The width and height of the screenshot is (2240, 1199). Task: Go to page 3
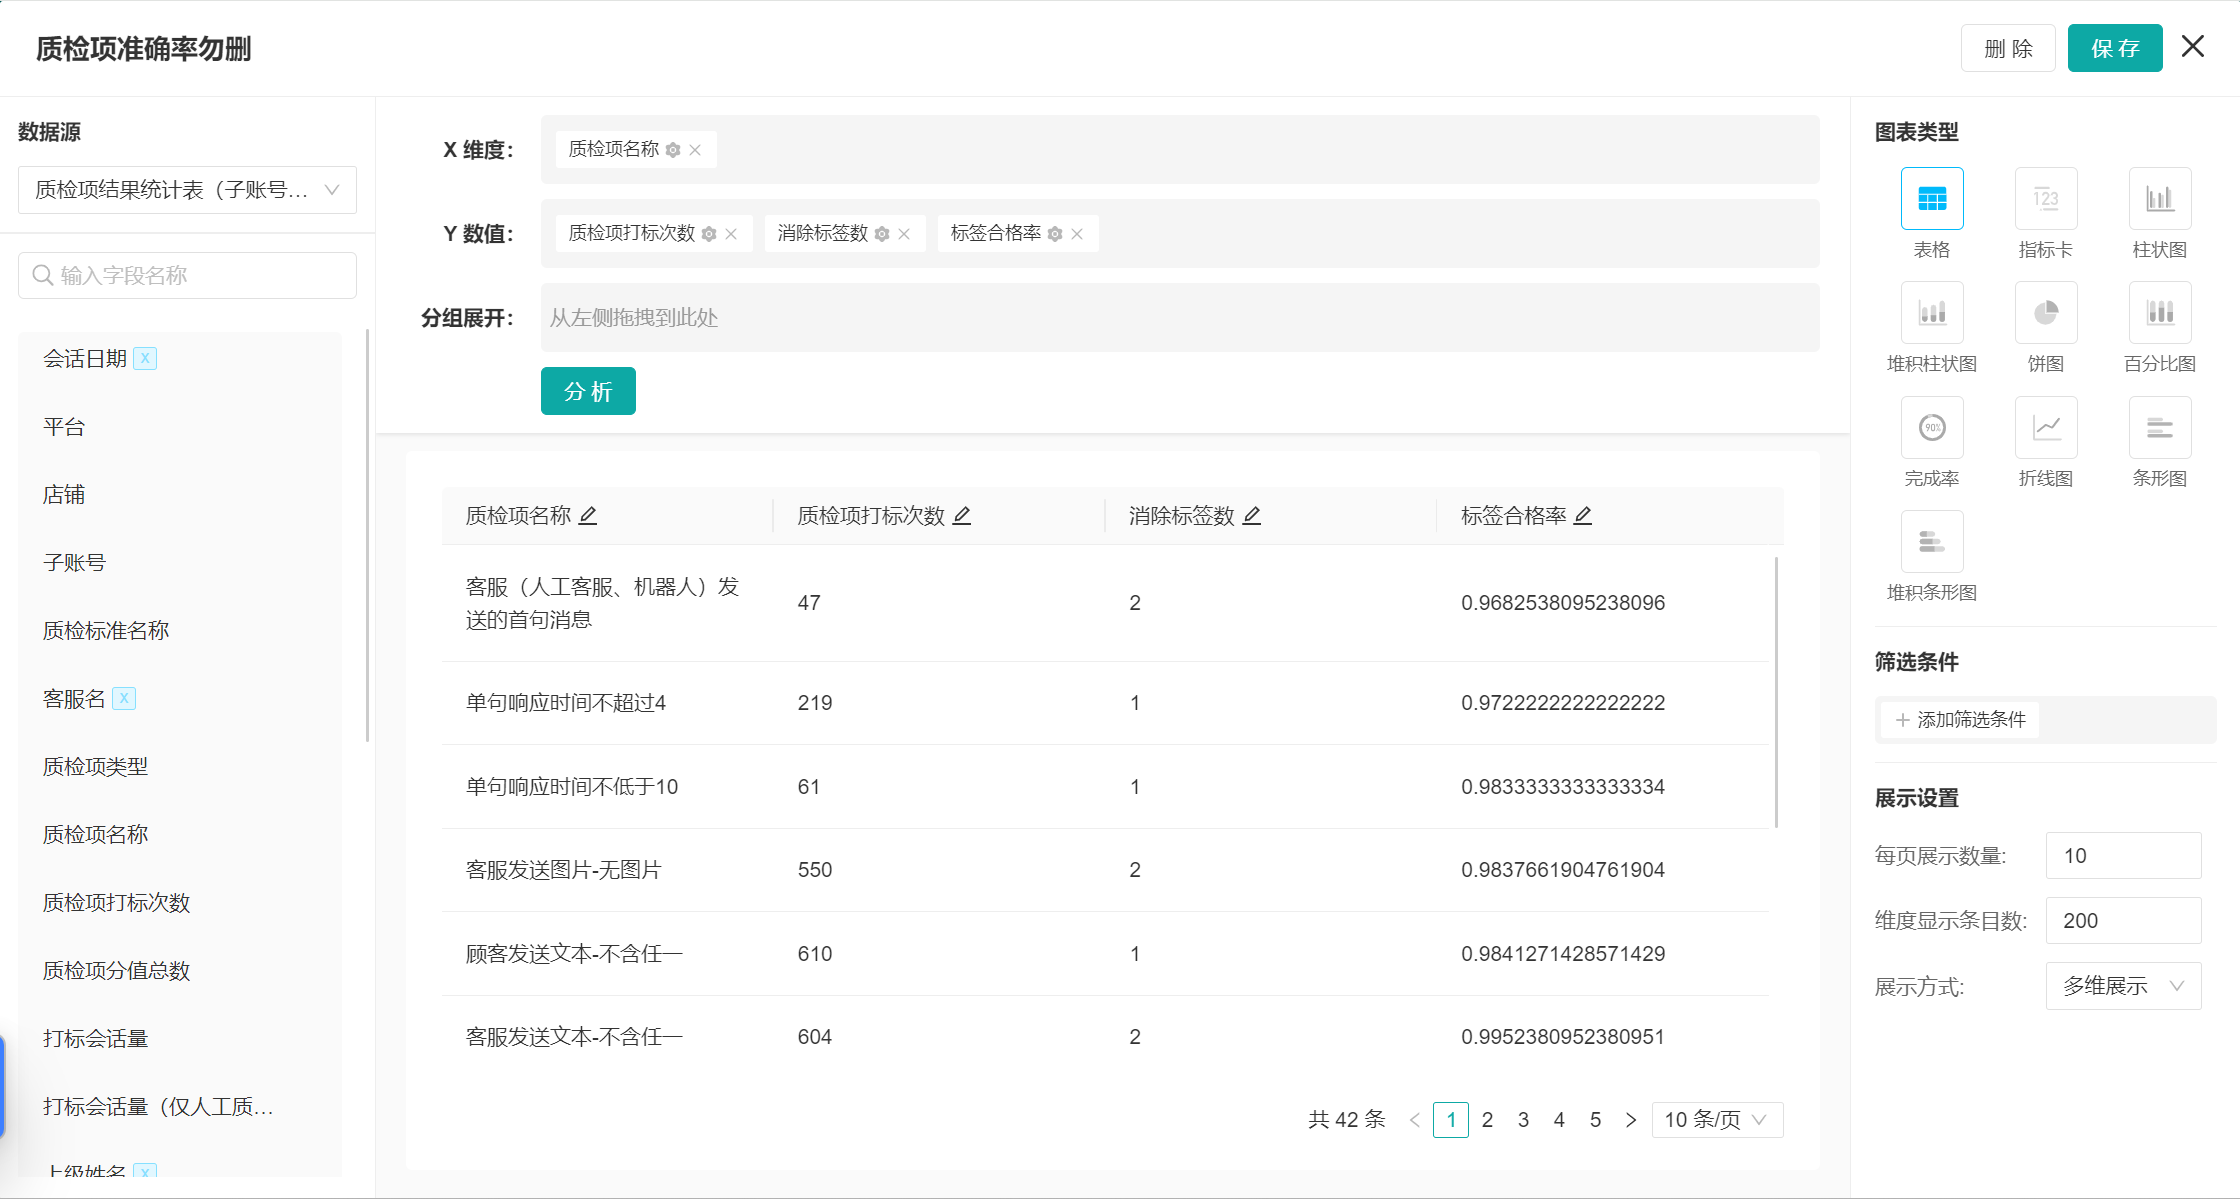tap(1523, 1120)
